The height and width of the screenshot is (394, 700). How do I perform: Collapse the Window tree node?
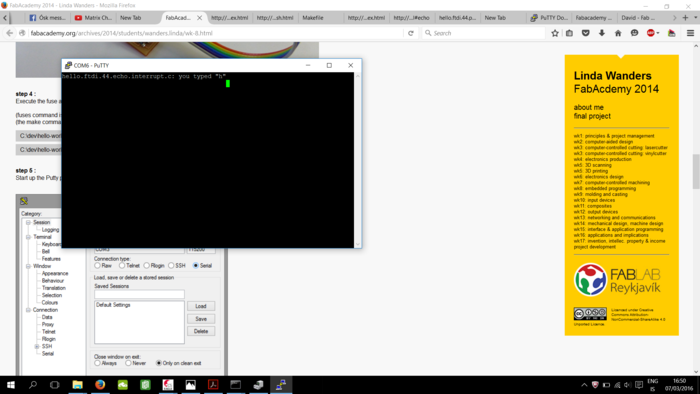[28, 266]
